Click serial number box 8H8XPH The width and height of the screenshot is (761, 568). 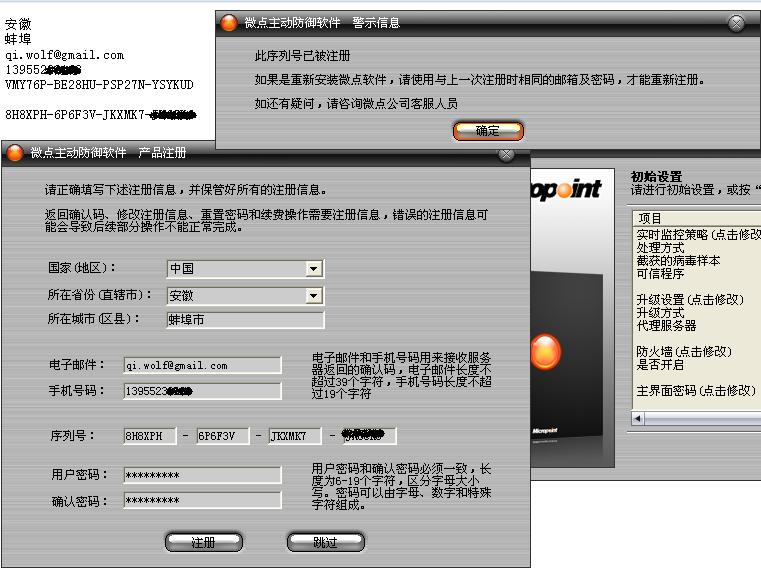click(150, 436)
